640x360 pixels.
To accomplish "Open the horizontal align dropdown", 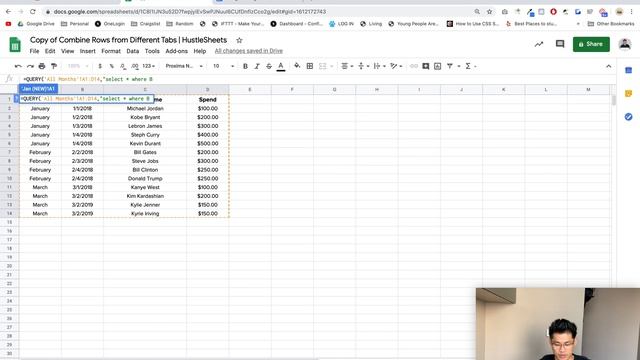I will tap(347, 66).
